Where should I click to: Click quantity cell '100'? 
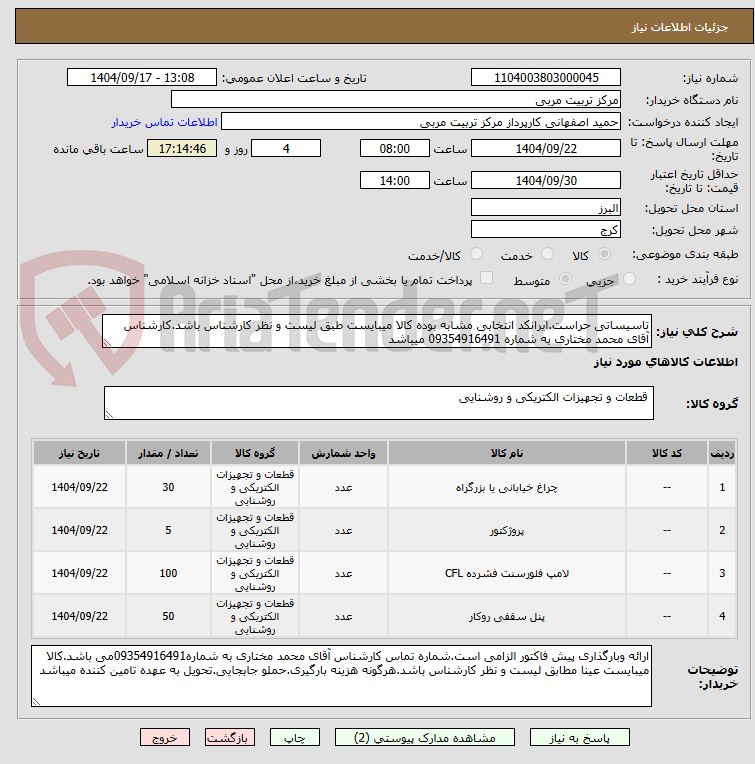pyautogui.click(x=168, y=573)
